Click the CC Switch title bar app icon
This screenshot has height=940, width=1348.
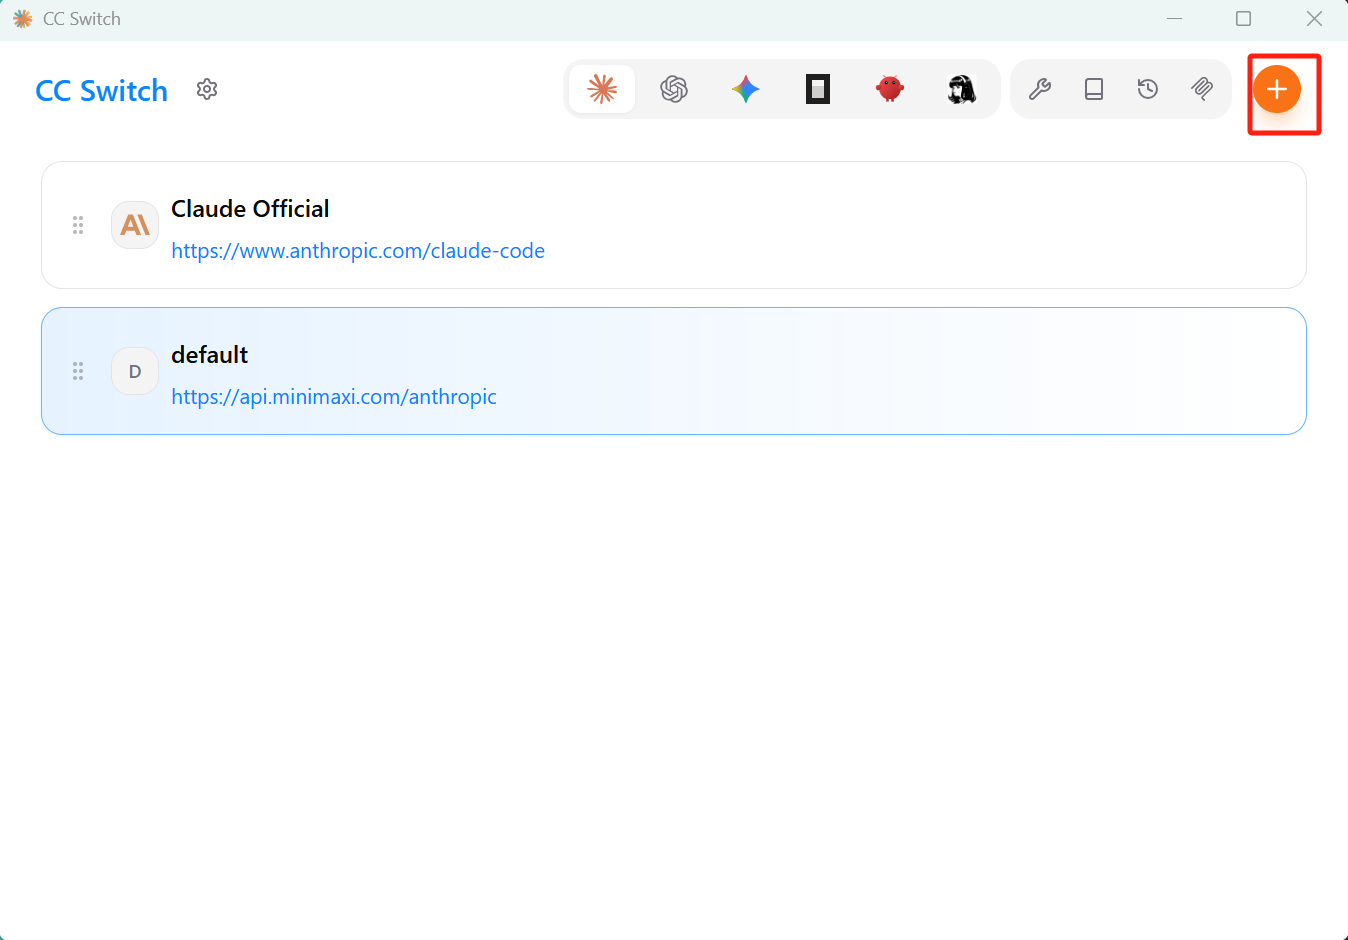(22, 19)
